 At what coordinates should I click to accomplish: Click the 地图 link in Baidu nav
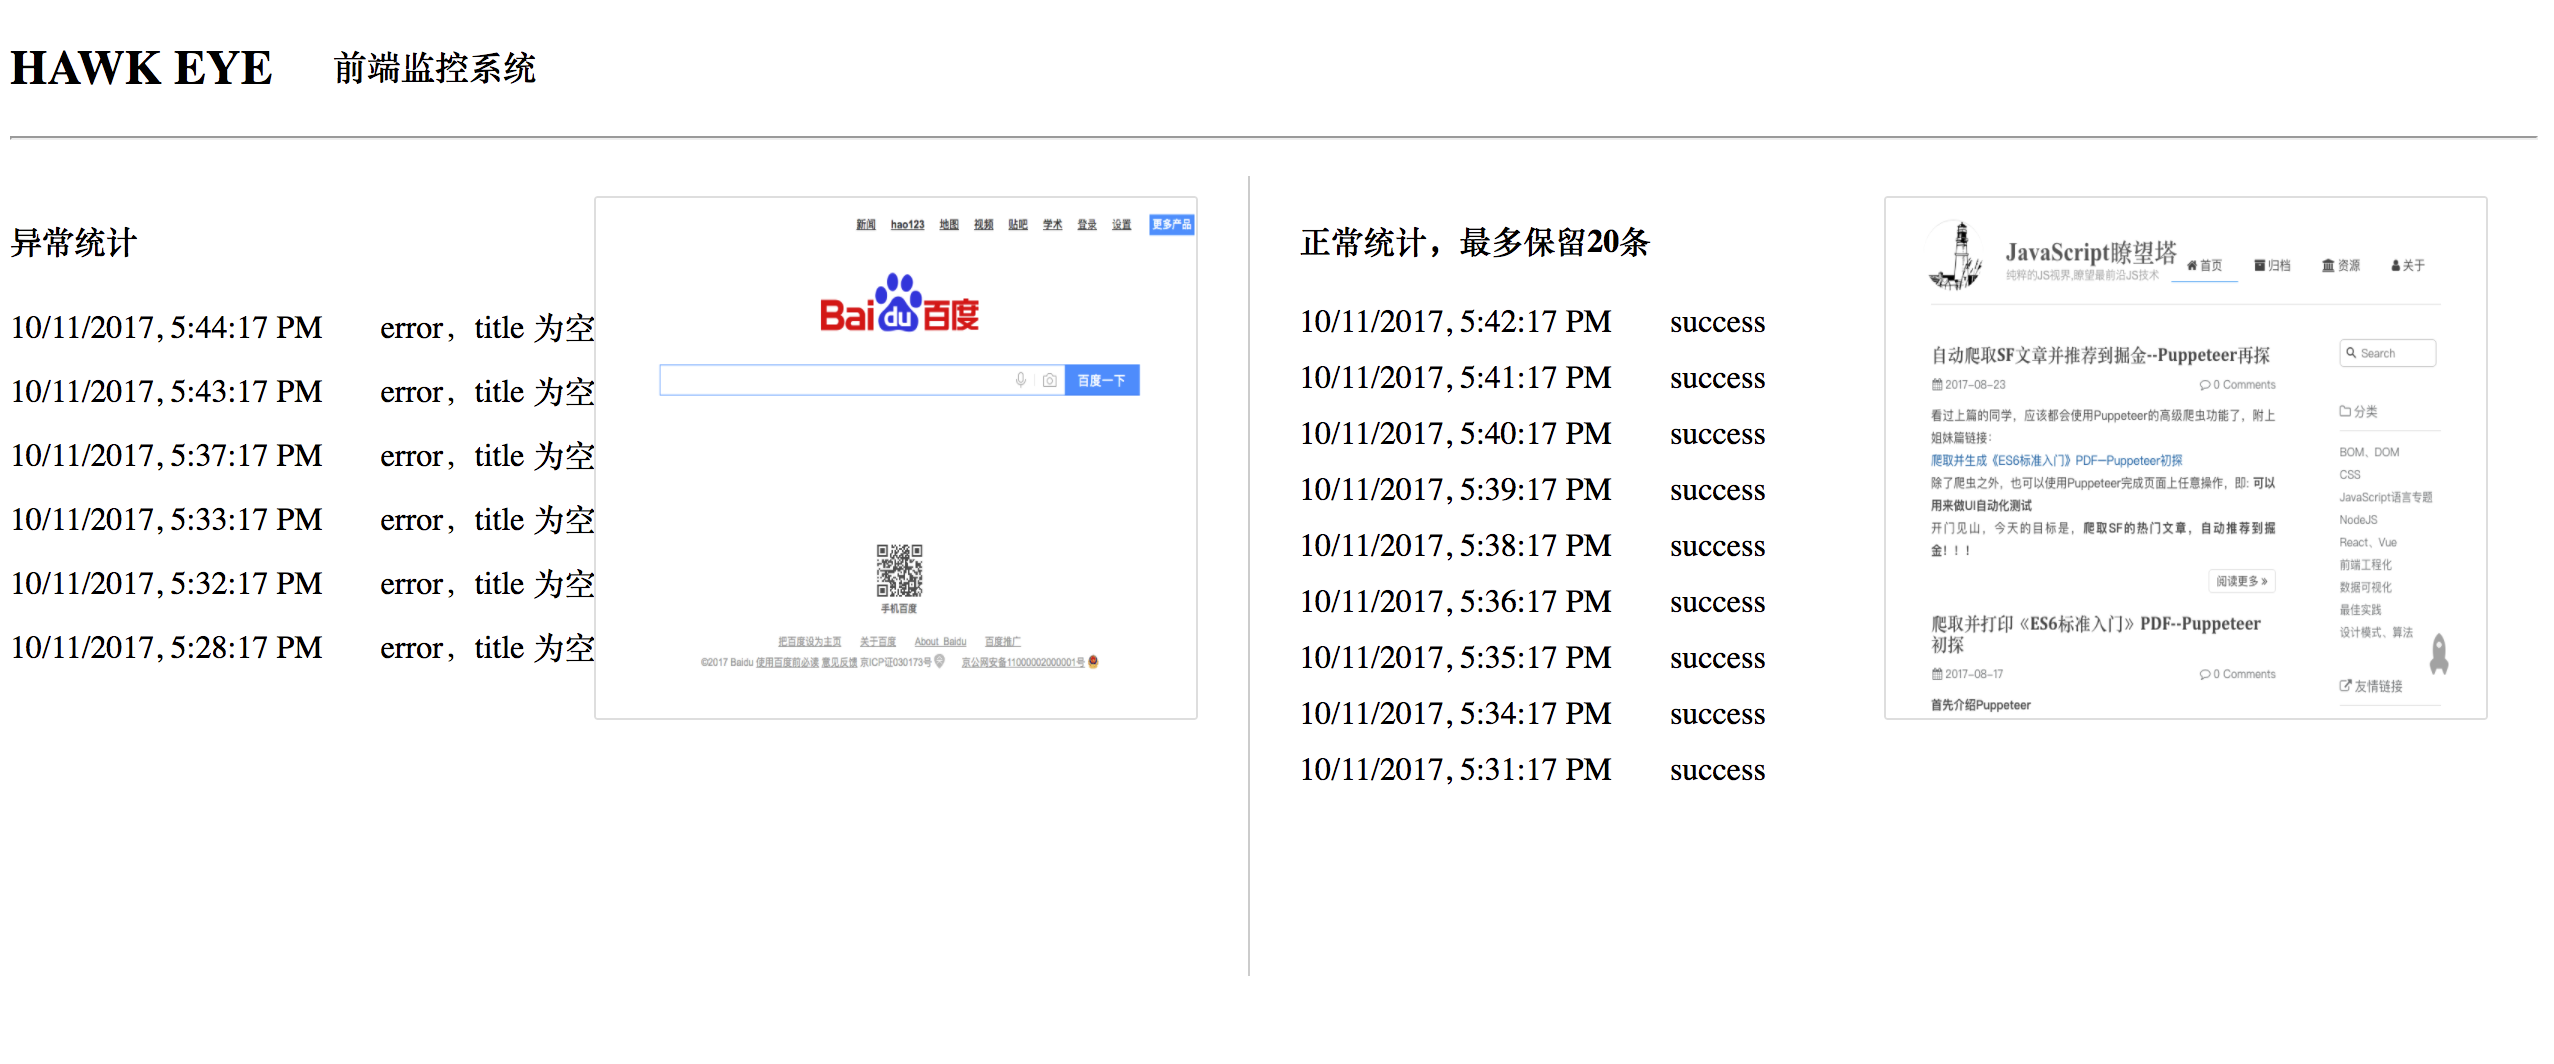[949, 225]
